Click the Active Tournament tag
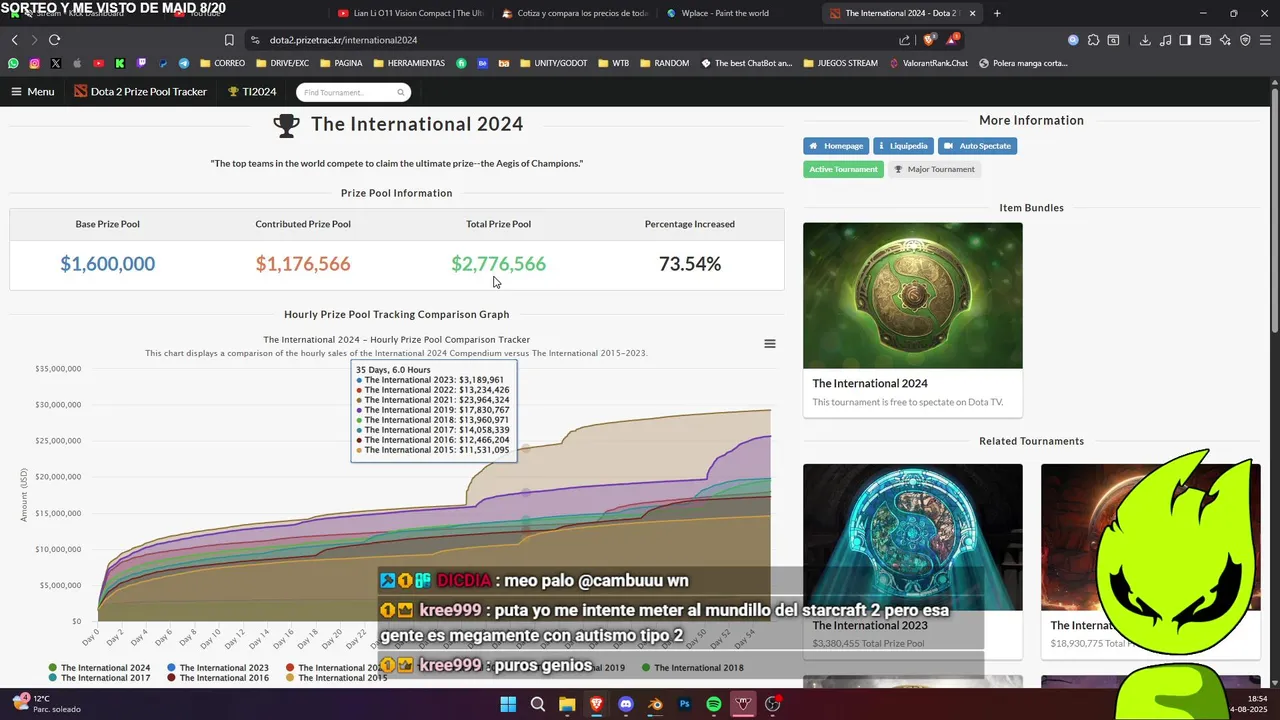This screenshot has width=1280, height=720. [843, 169]
